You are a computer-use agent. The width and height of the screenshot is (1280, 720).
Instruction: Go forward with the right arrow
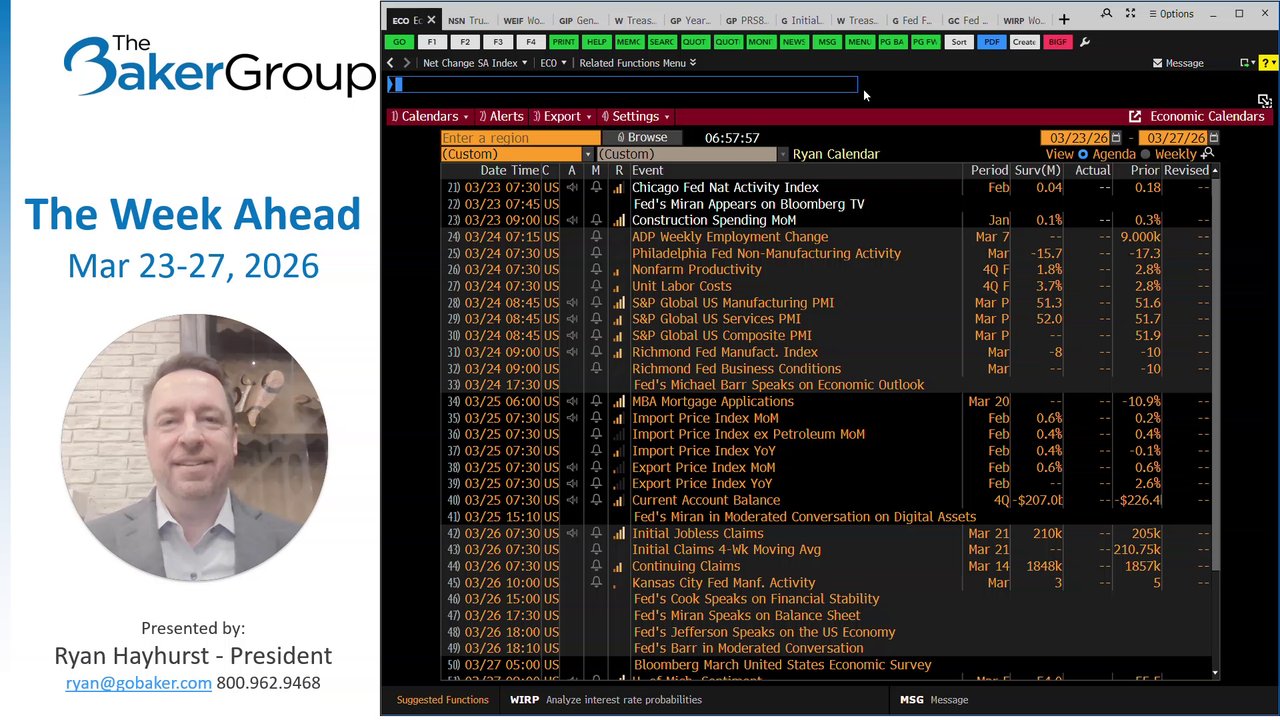point(406,63)
